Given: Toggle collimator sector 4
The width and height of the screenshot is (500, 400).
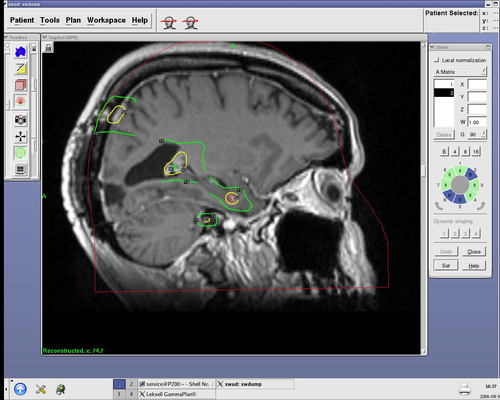Looking at the screenshot, I should click(x=471, y=195).
